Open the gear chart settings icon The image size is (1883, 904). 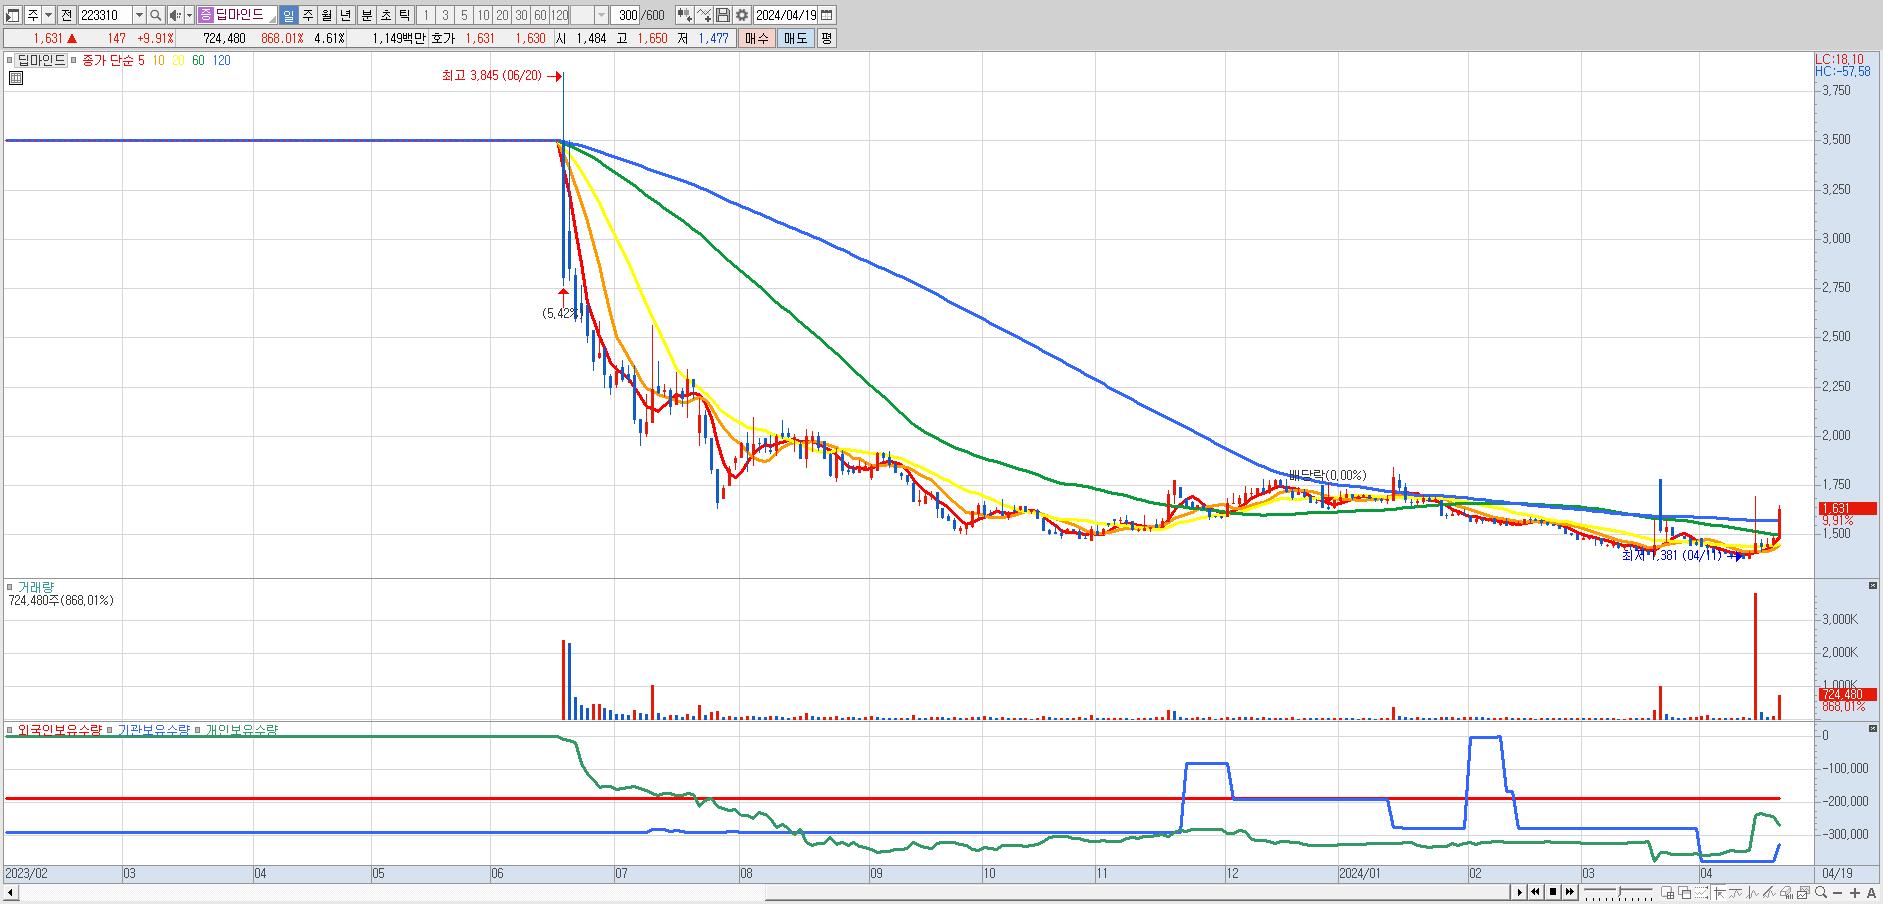point(742,15)
